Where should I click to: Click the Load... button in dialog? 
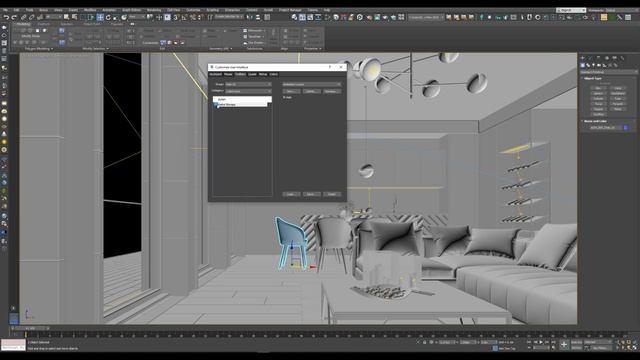(x=291, y=194)
